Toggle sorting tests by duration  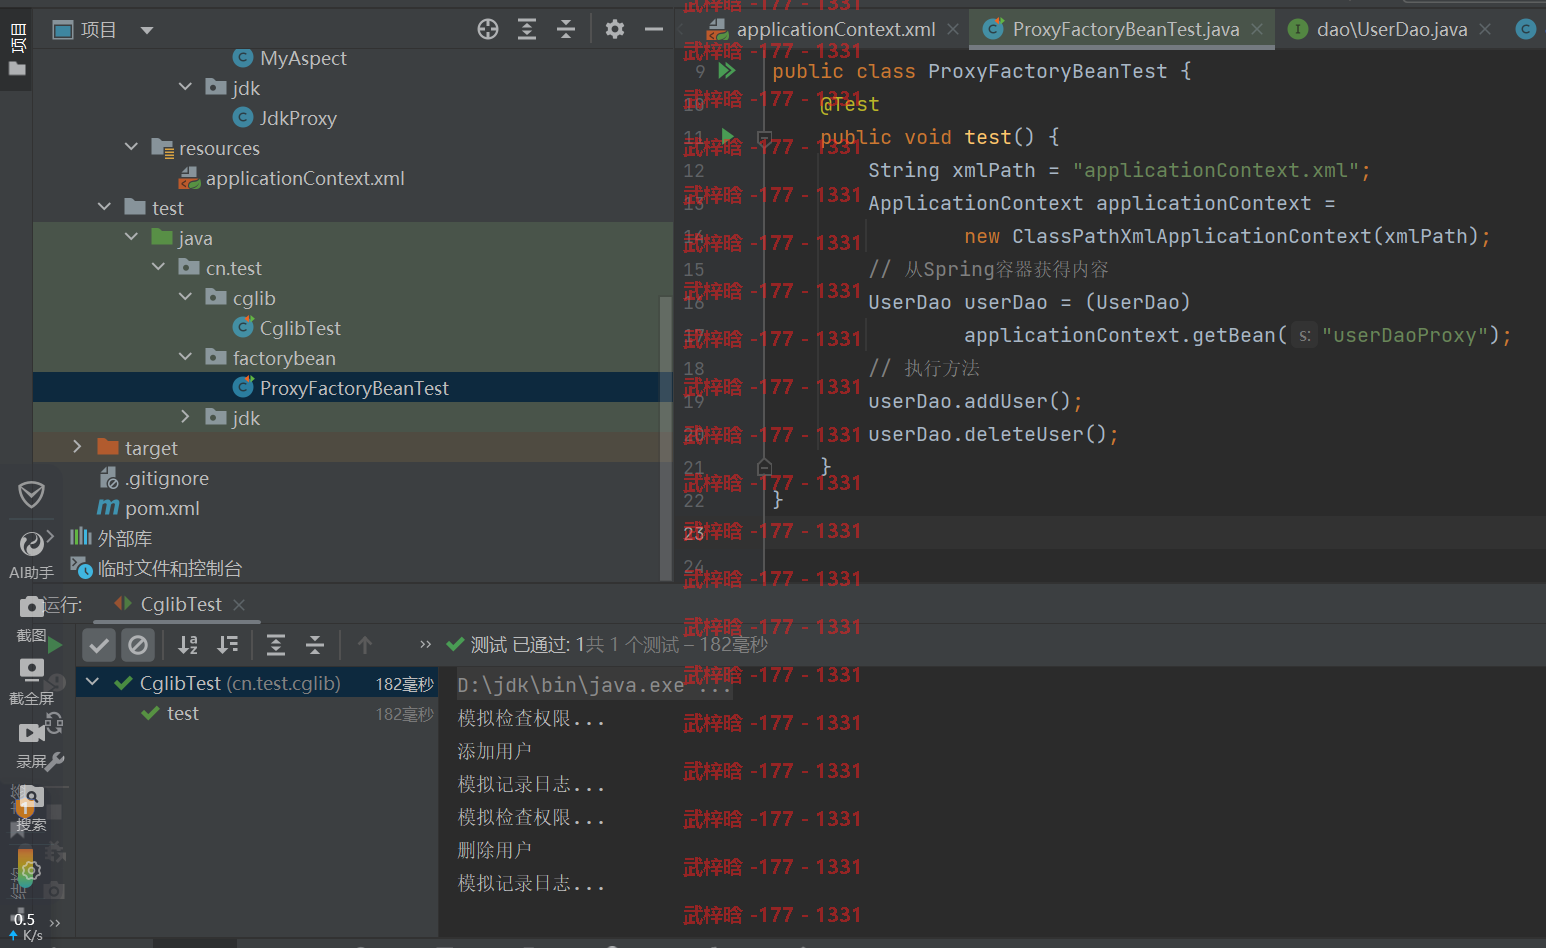click(x=228, y=645)
